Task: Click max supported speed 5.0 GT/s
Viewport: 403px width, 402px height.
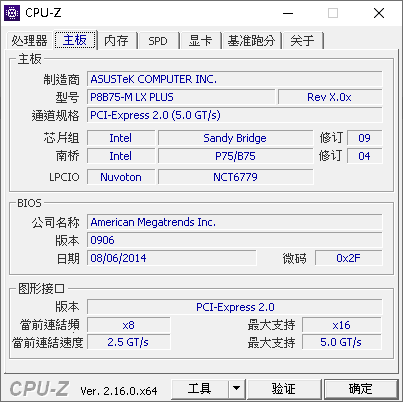Action: 342,342
